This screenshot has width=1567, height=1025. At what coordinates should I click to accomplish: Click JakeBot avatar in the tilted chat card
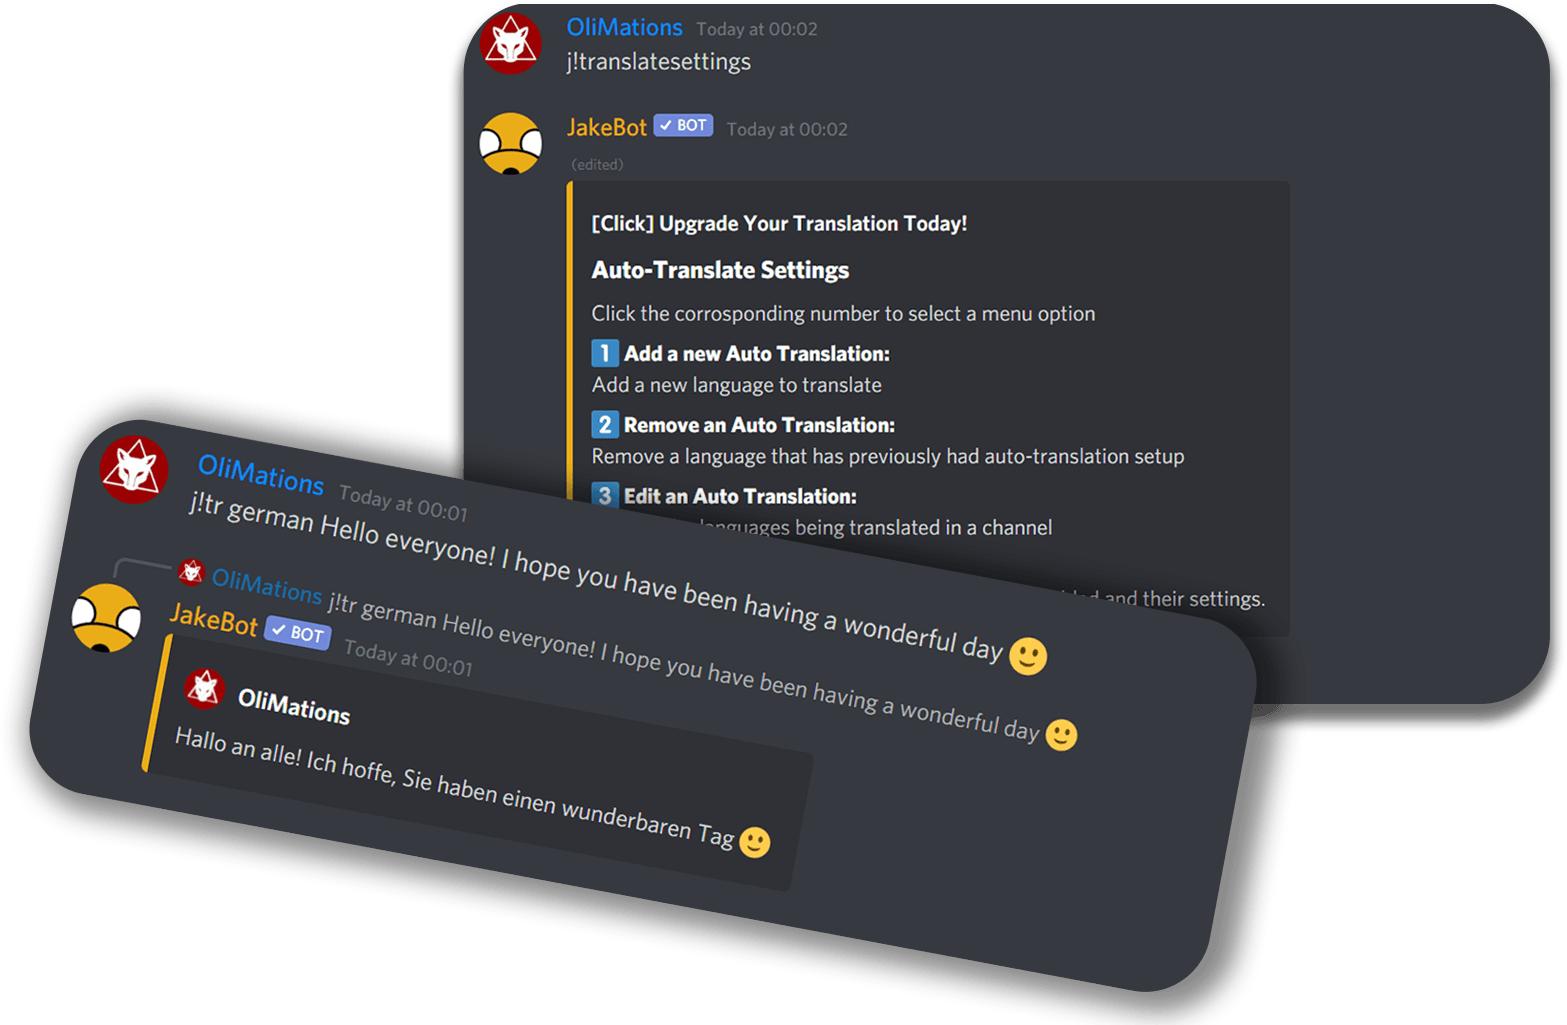tap(106, 617)
